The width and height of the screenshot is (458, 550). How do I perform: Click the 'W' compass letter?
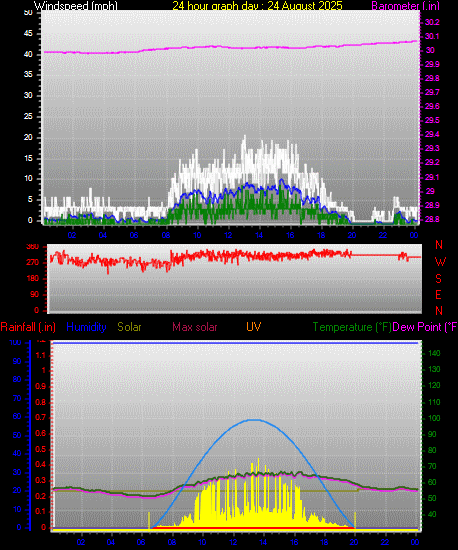[x=440, y=262]
